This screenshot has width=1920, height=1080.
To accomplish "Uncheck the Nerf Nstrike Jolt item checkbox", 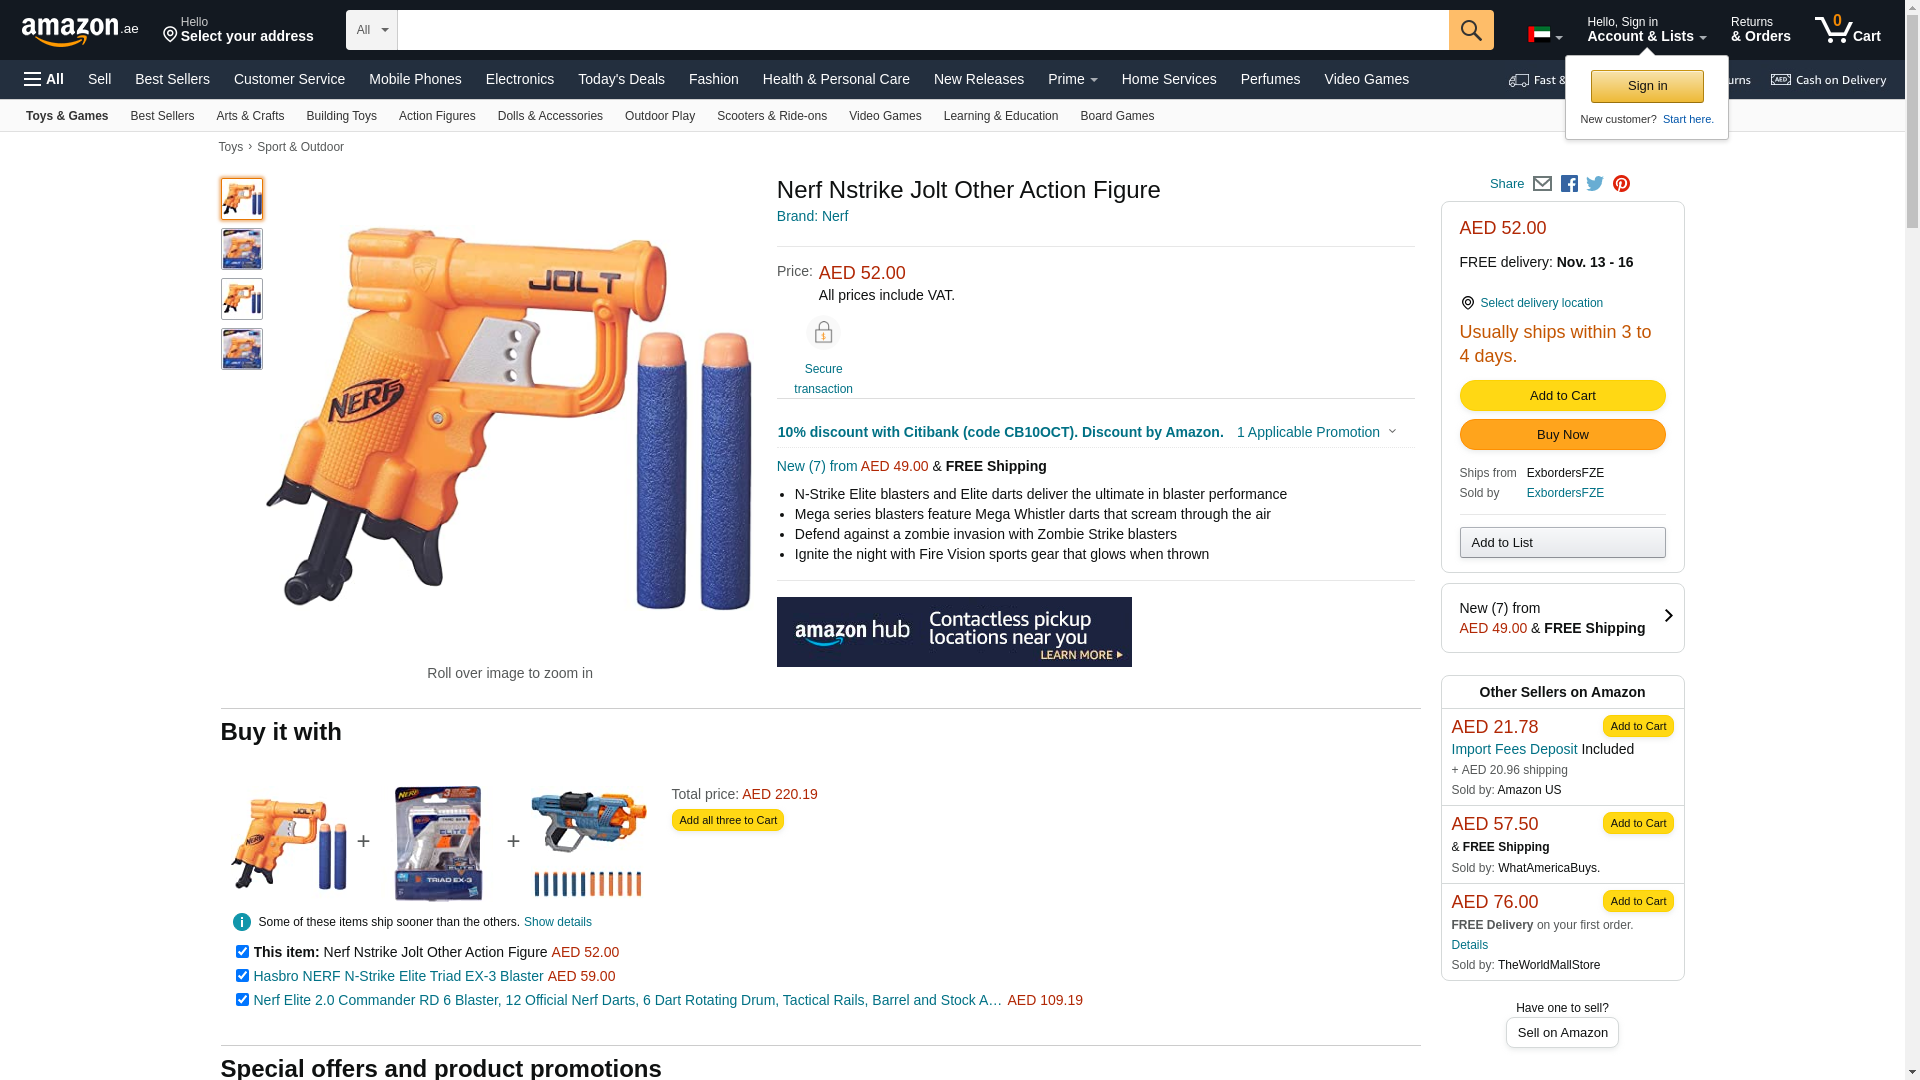I will (x=242, y=952).
